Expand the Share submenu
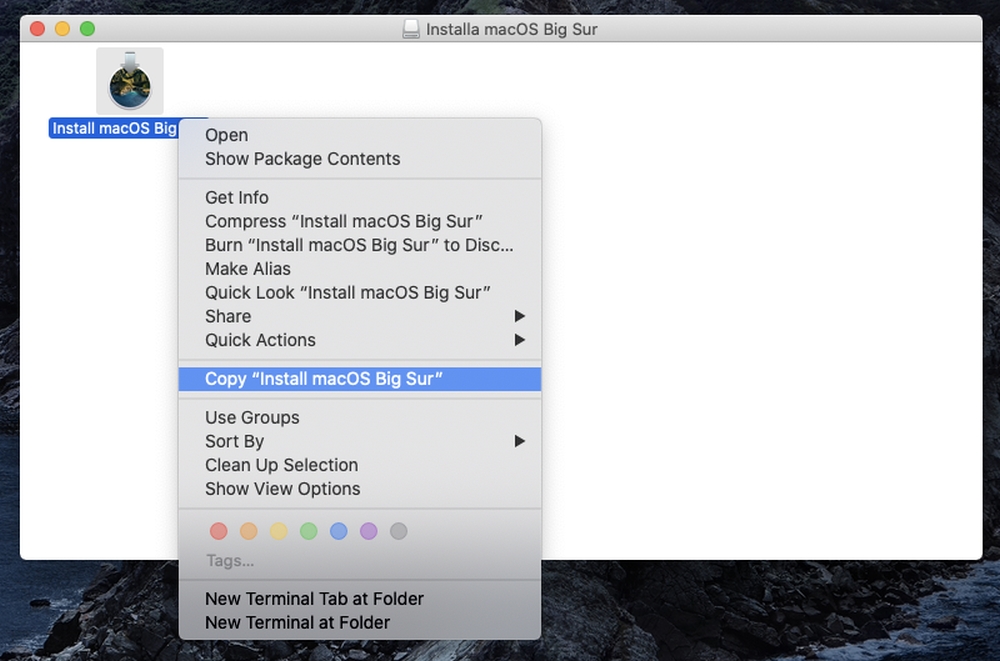The width and height of the screenshot is (1000, 661). point(360,316)
